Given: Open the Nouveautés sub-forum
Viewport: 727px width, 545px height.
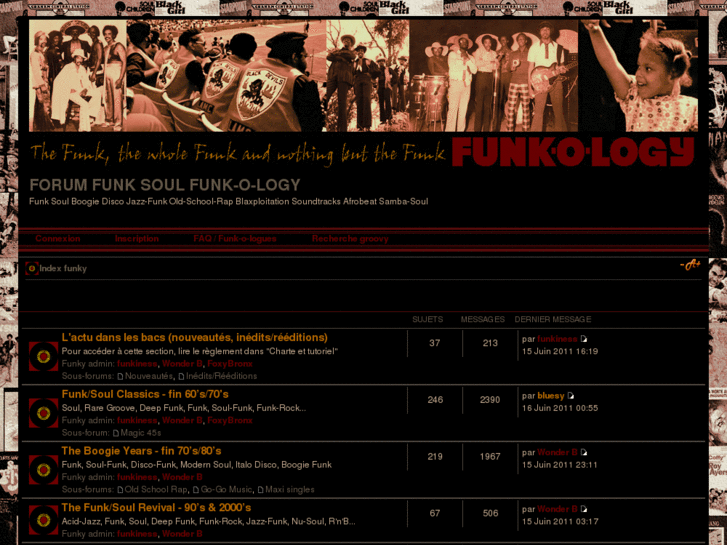Looking at the screenshot, I should (149, 376).
